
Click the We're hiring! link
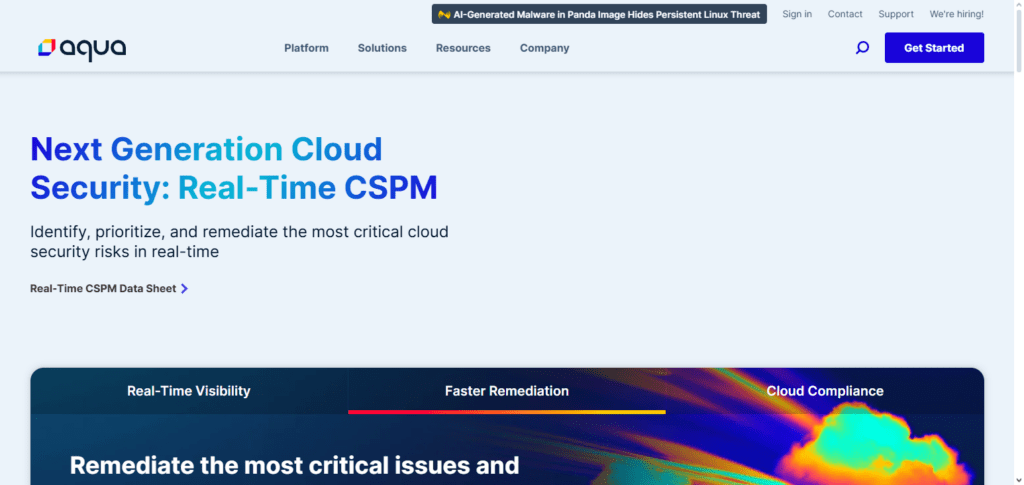[957, 14]
